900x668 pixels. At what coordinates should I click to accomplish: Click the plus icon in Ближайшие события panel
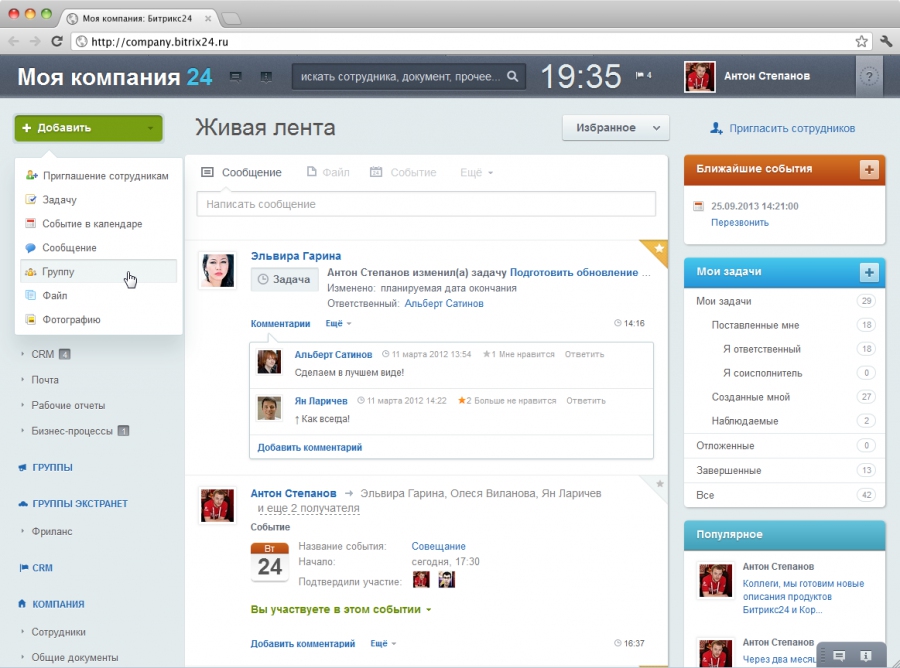tap(869, 169)
